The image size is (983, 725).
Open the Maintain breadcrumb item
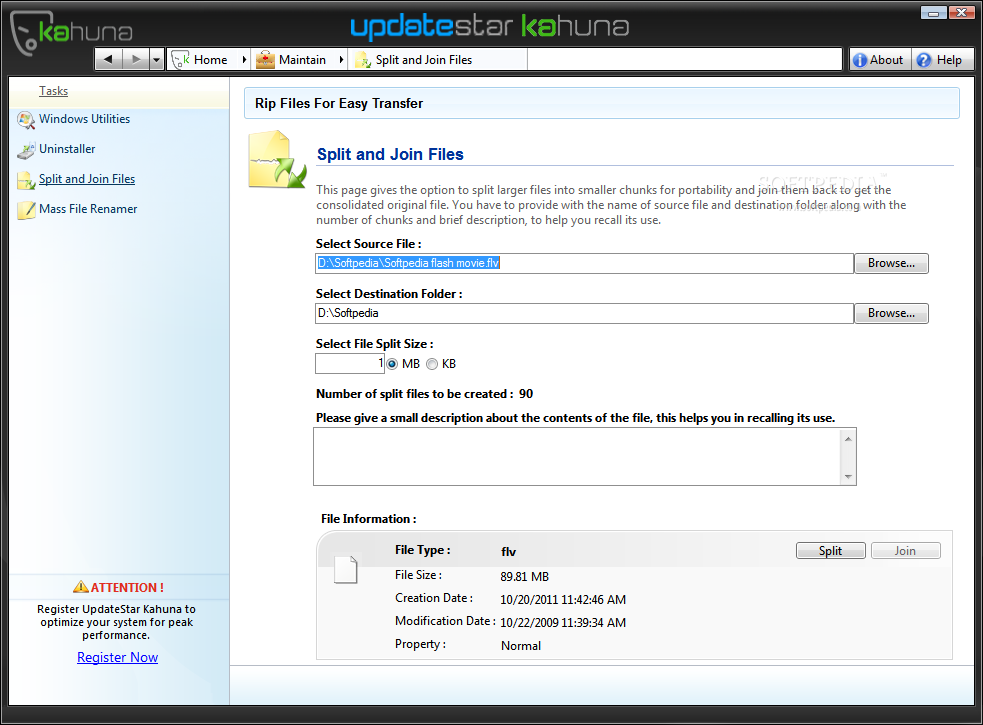coord(302,60)
